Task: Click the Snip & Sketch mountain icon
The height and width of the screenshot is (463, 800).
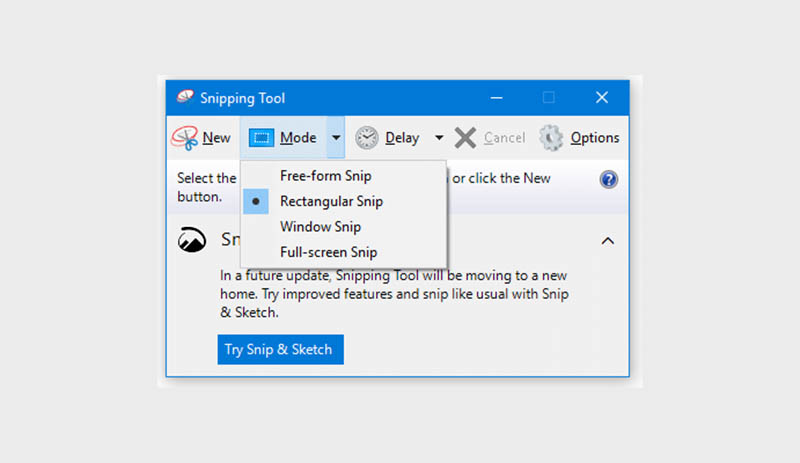Action: (x=192, y=240)
